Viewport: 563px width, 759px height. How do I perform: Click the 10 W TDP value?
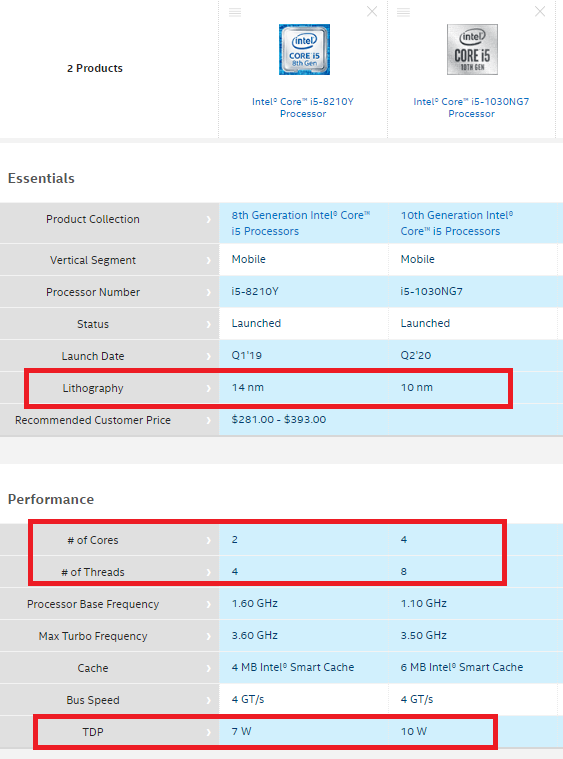tap(414, 731)
